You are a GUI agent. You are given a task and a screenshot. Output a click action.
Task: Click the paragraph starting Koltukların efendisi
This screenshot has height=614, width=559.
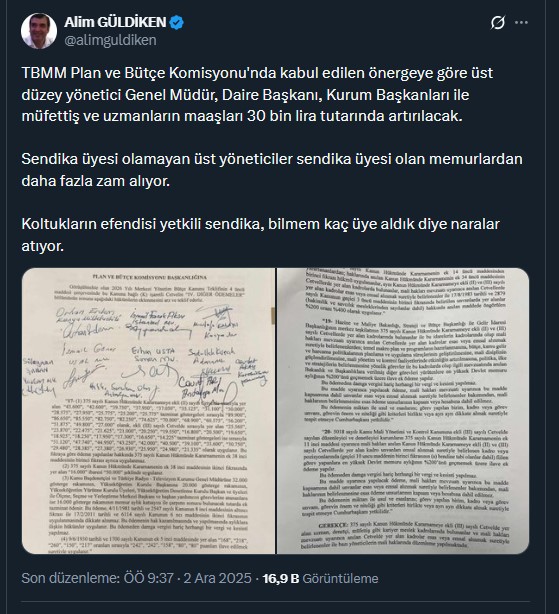[x=261, y=235]
